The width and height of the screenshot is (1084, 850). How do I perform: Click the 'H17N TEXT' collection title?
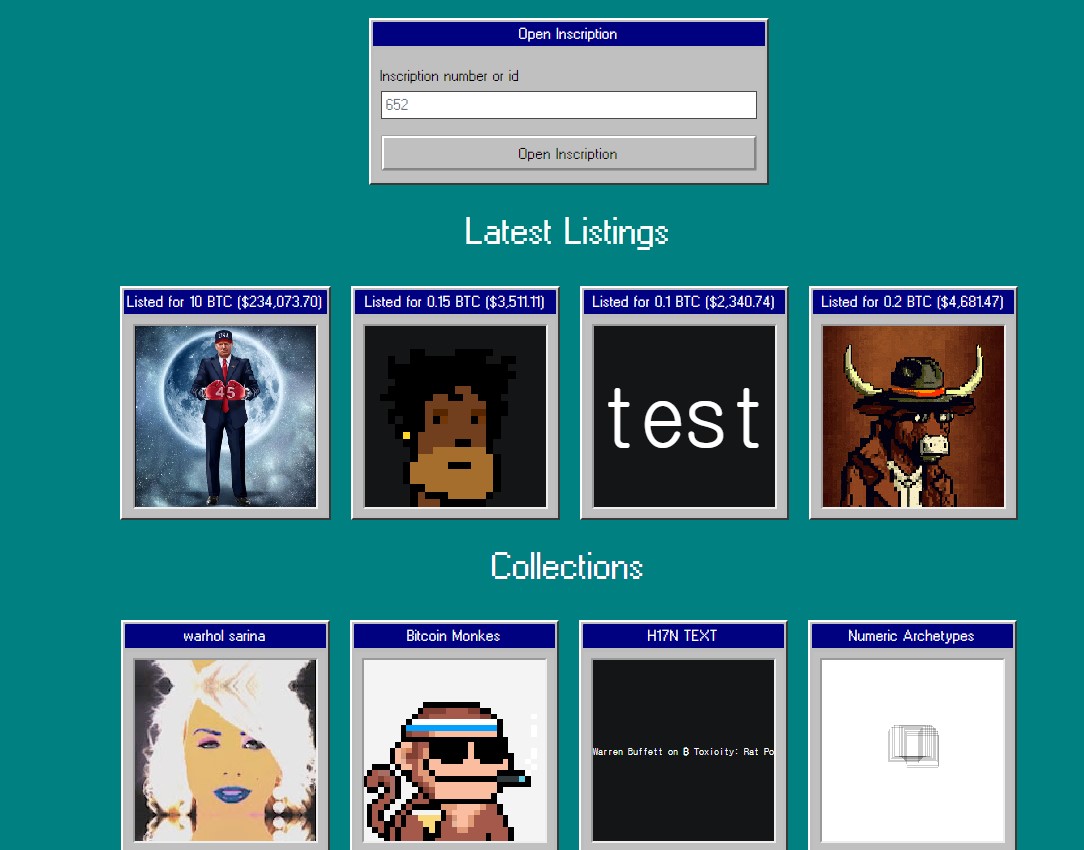tap(684, 636)
